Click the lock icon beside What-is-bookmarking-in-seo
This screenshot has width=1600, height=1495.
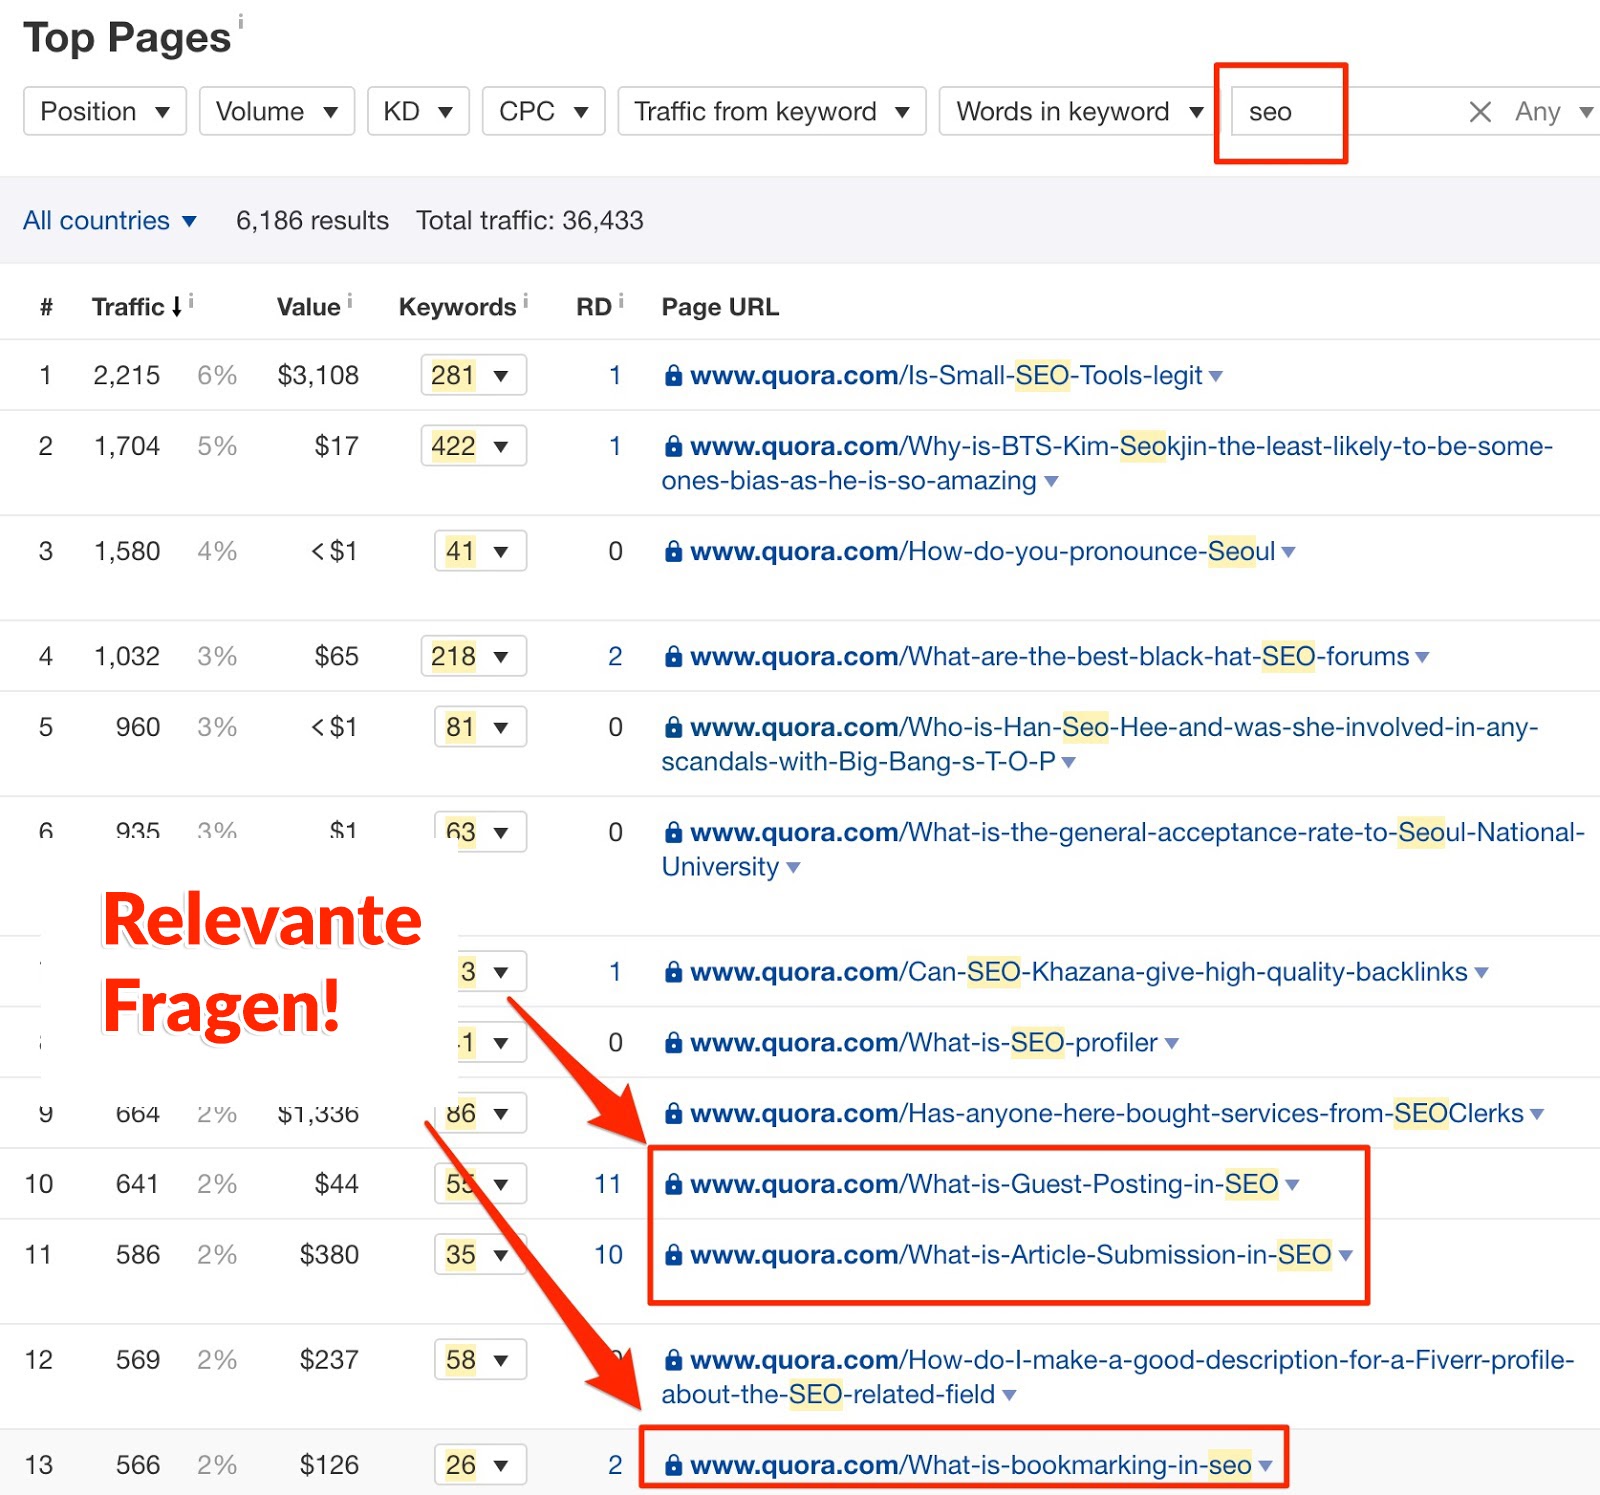point(675,1464)
